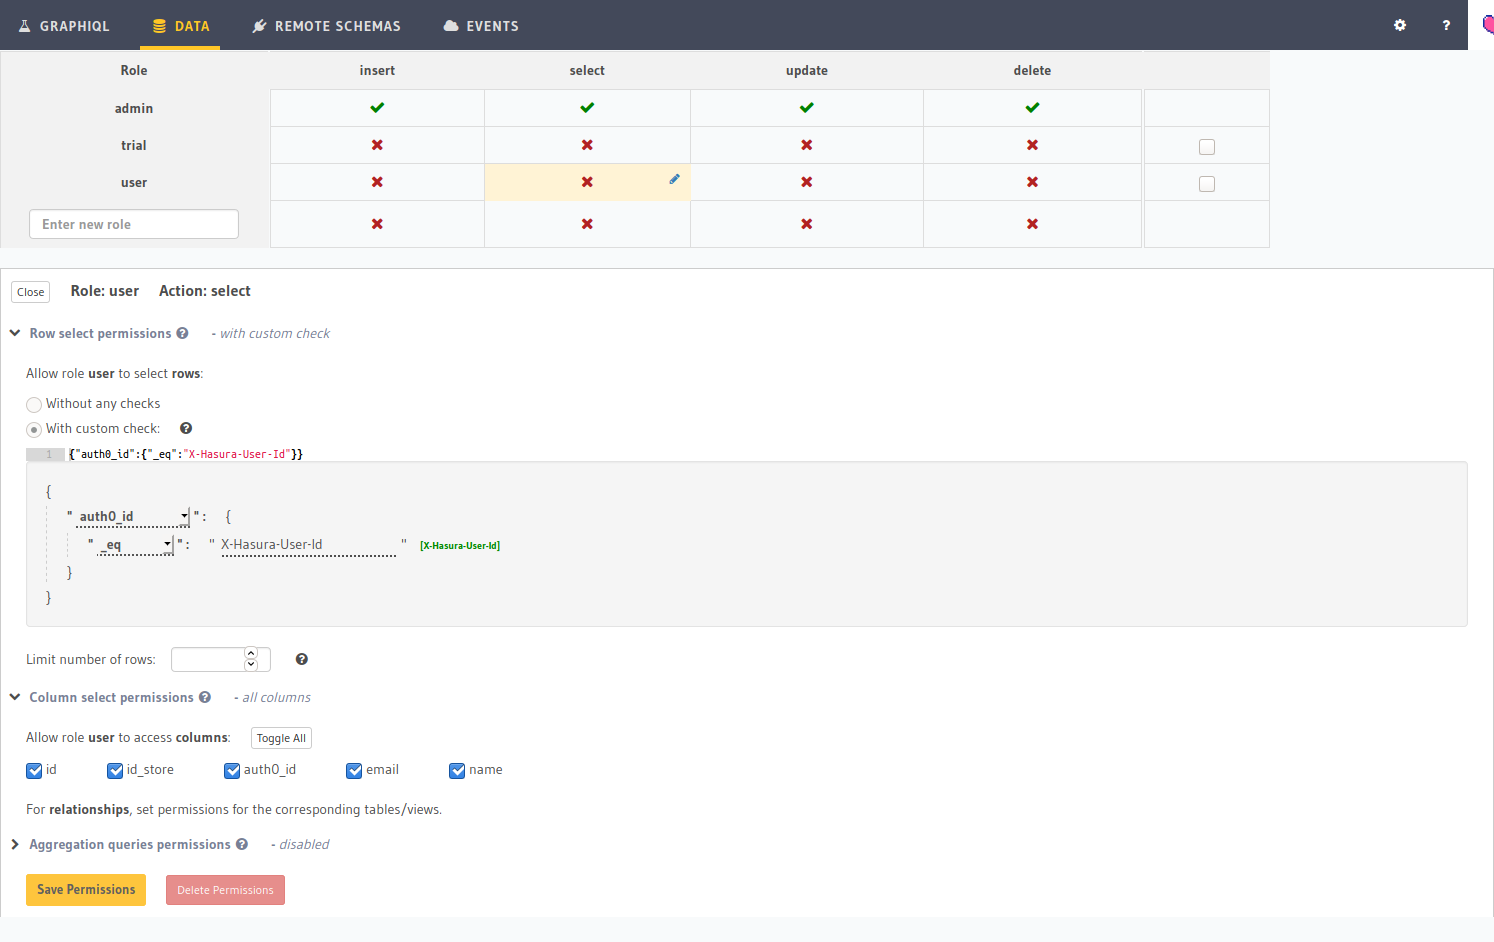
Task: Tick the checkbox in the trial row
Action: (x=1207, y=147)
